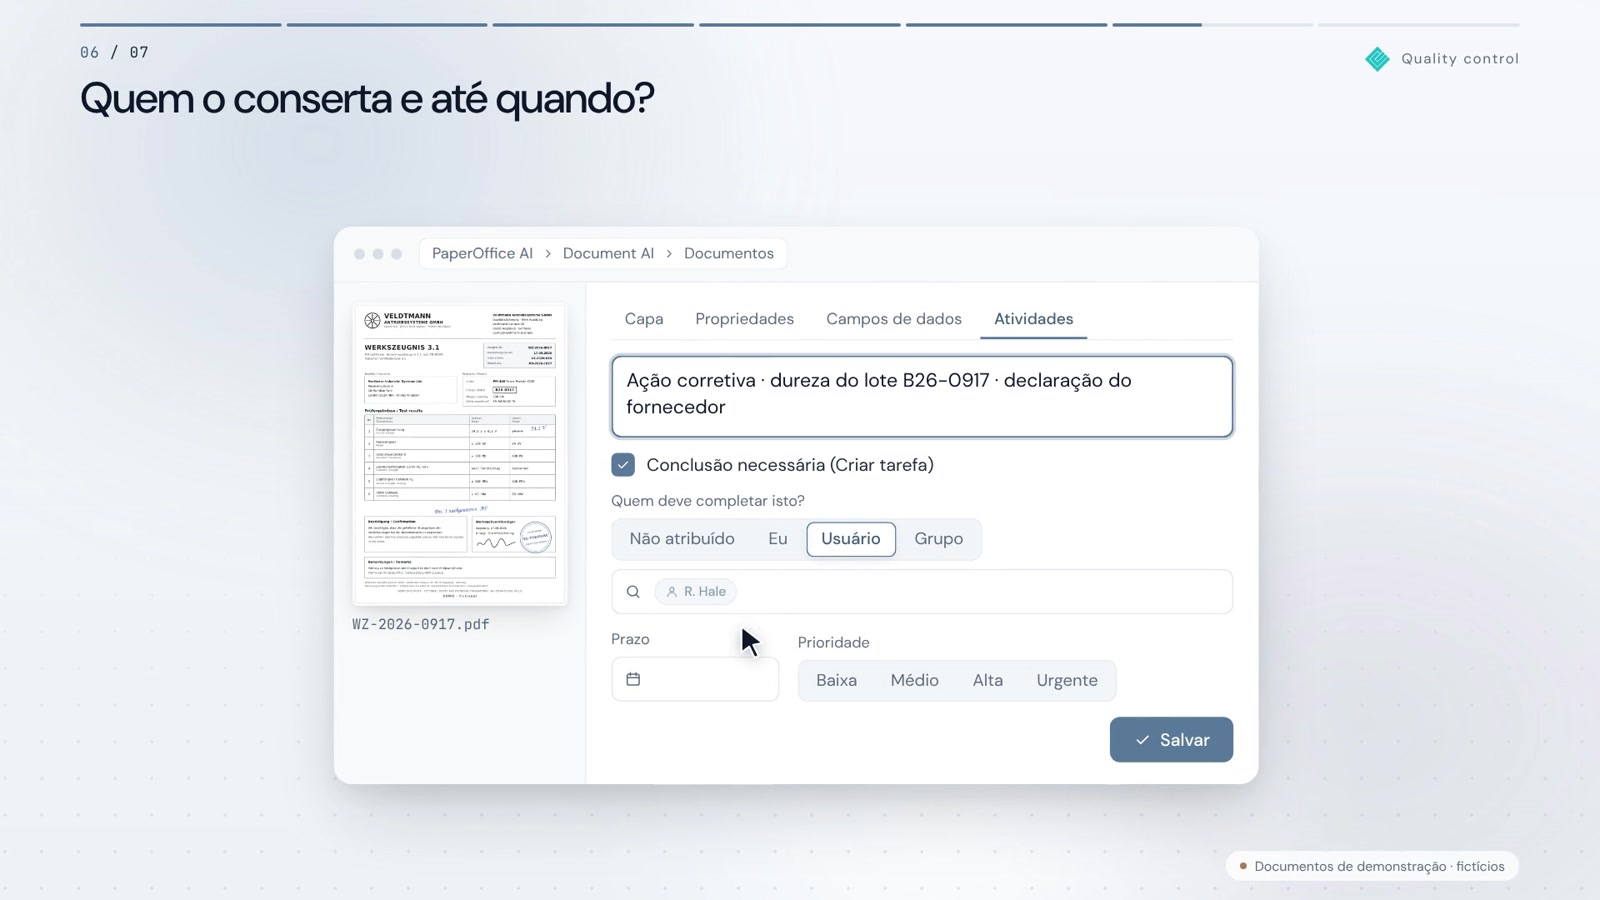Open Documentos breadcrumb
Screen dimensions: 1600x900
tap(729, 254)
